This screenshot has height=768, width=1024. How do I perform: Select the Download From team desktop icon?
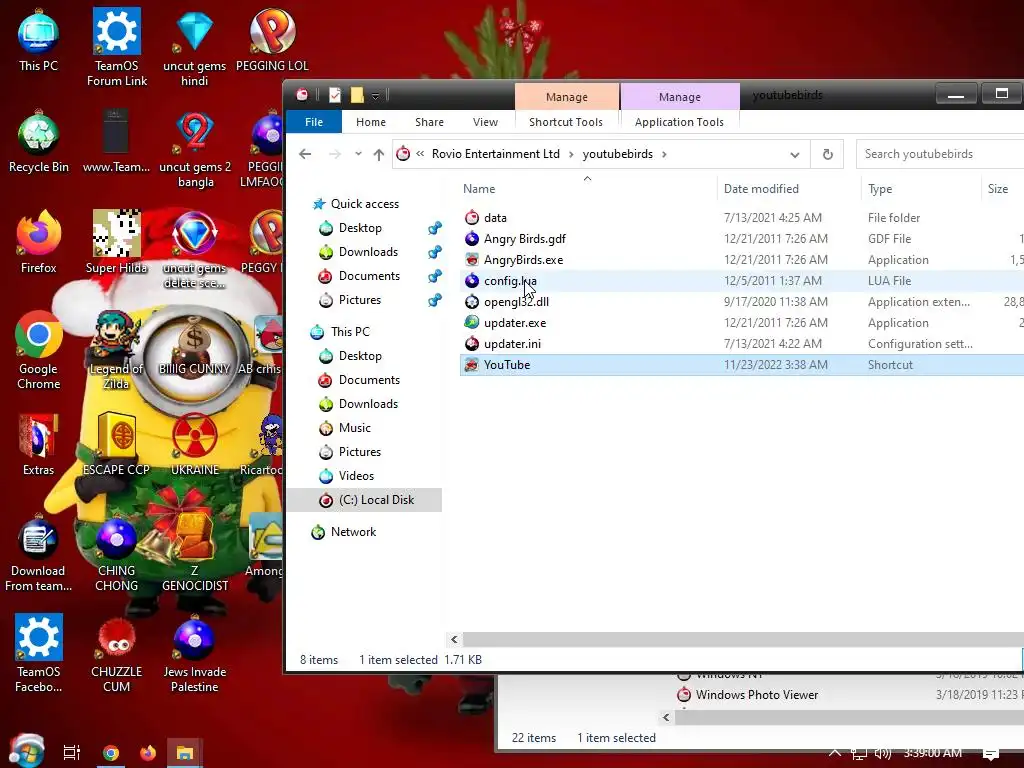38,554
